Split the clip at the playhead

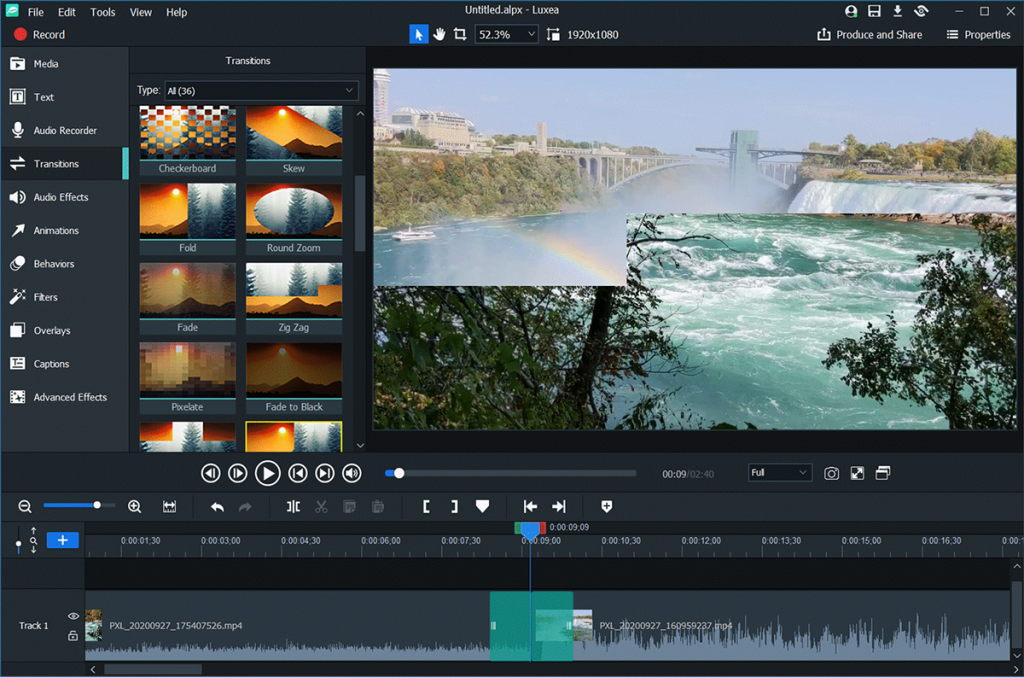293,507
